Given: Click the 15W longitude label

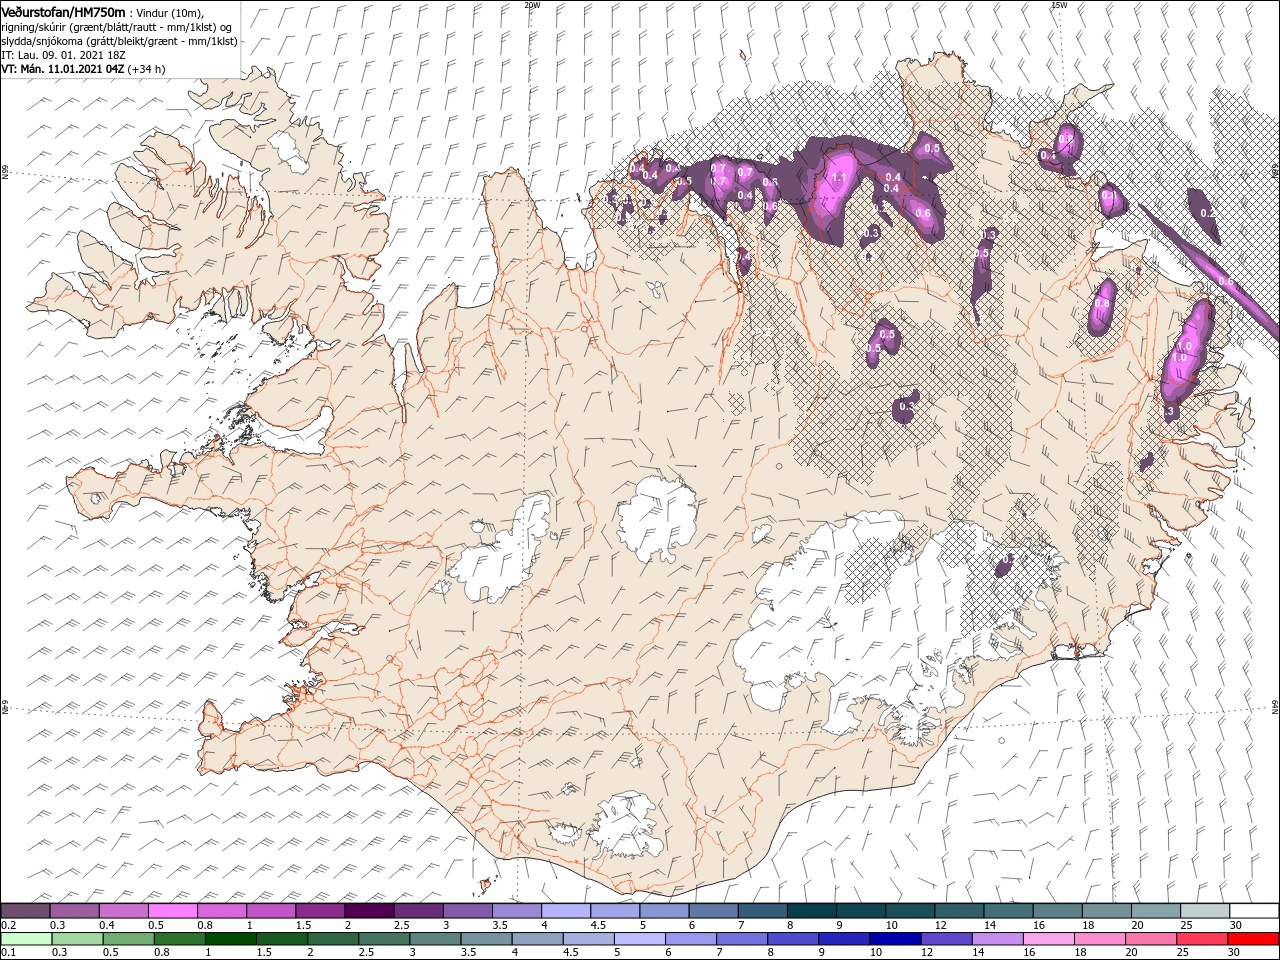Looking at the screenshot, I should click(1060, 5).
